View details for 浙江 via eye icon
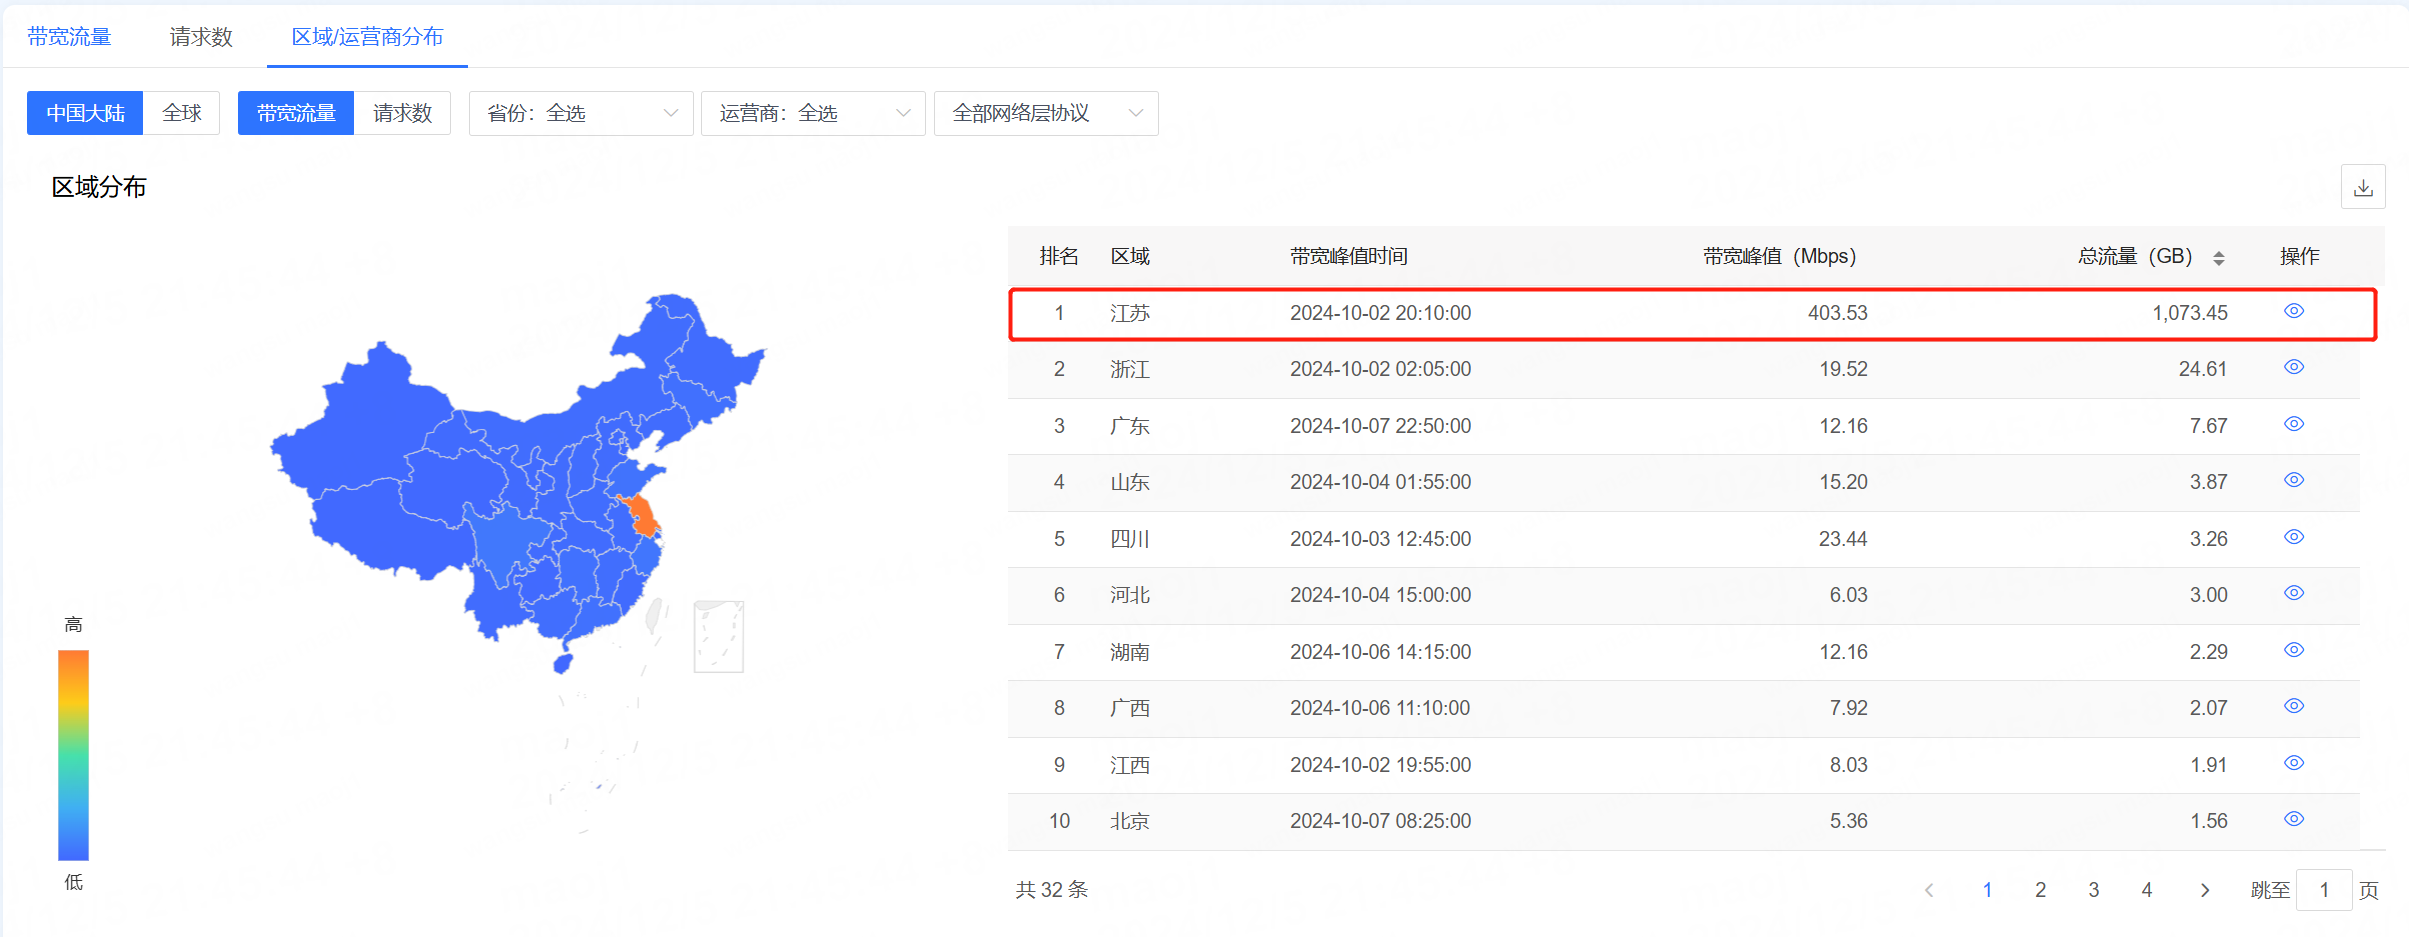 tap(2294, 367)
